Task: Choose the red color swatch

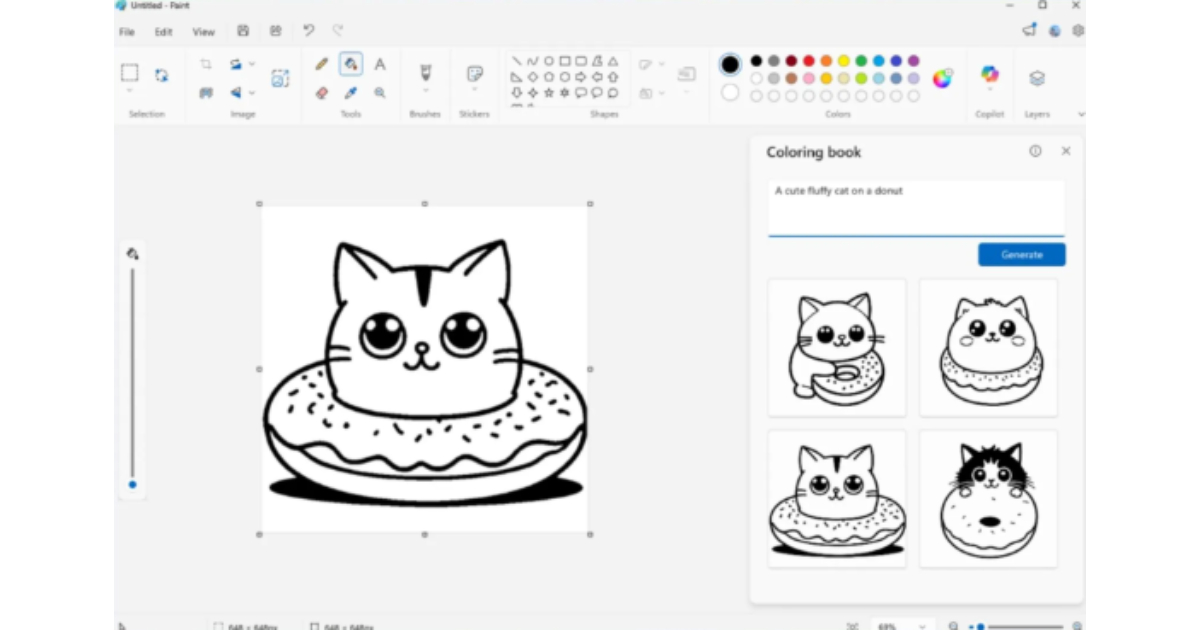Action: click(x=809, y=61)
